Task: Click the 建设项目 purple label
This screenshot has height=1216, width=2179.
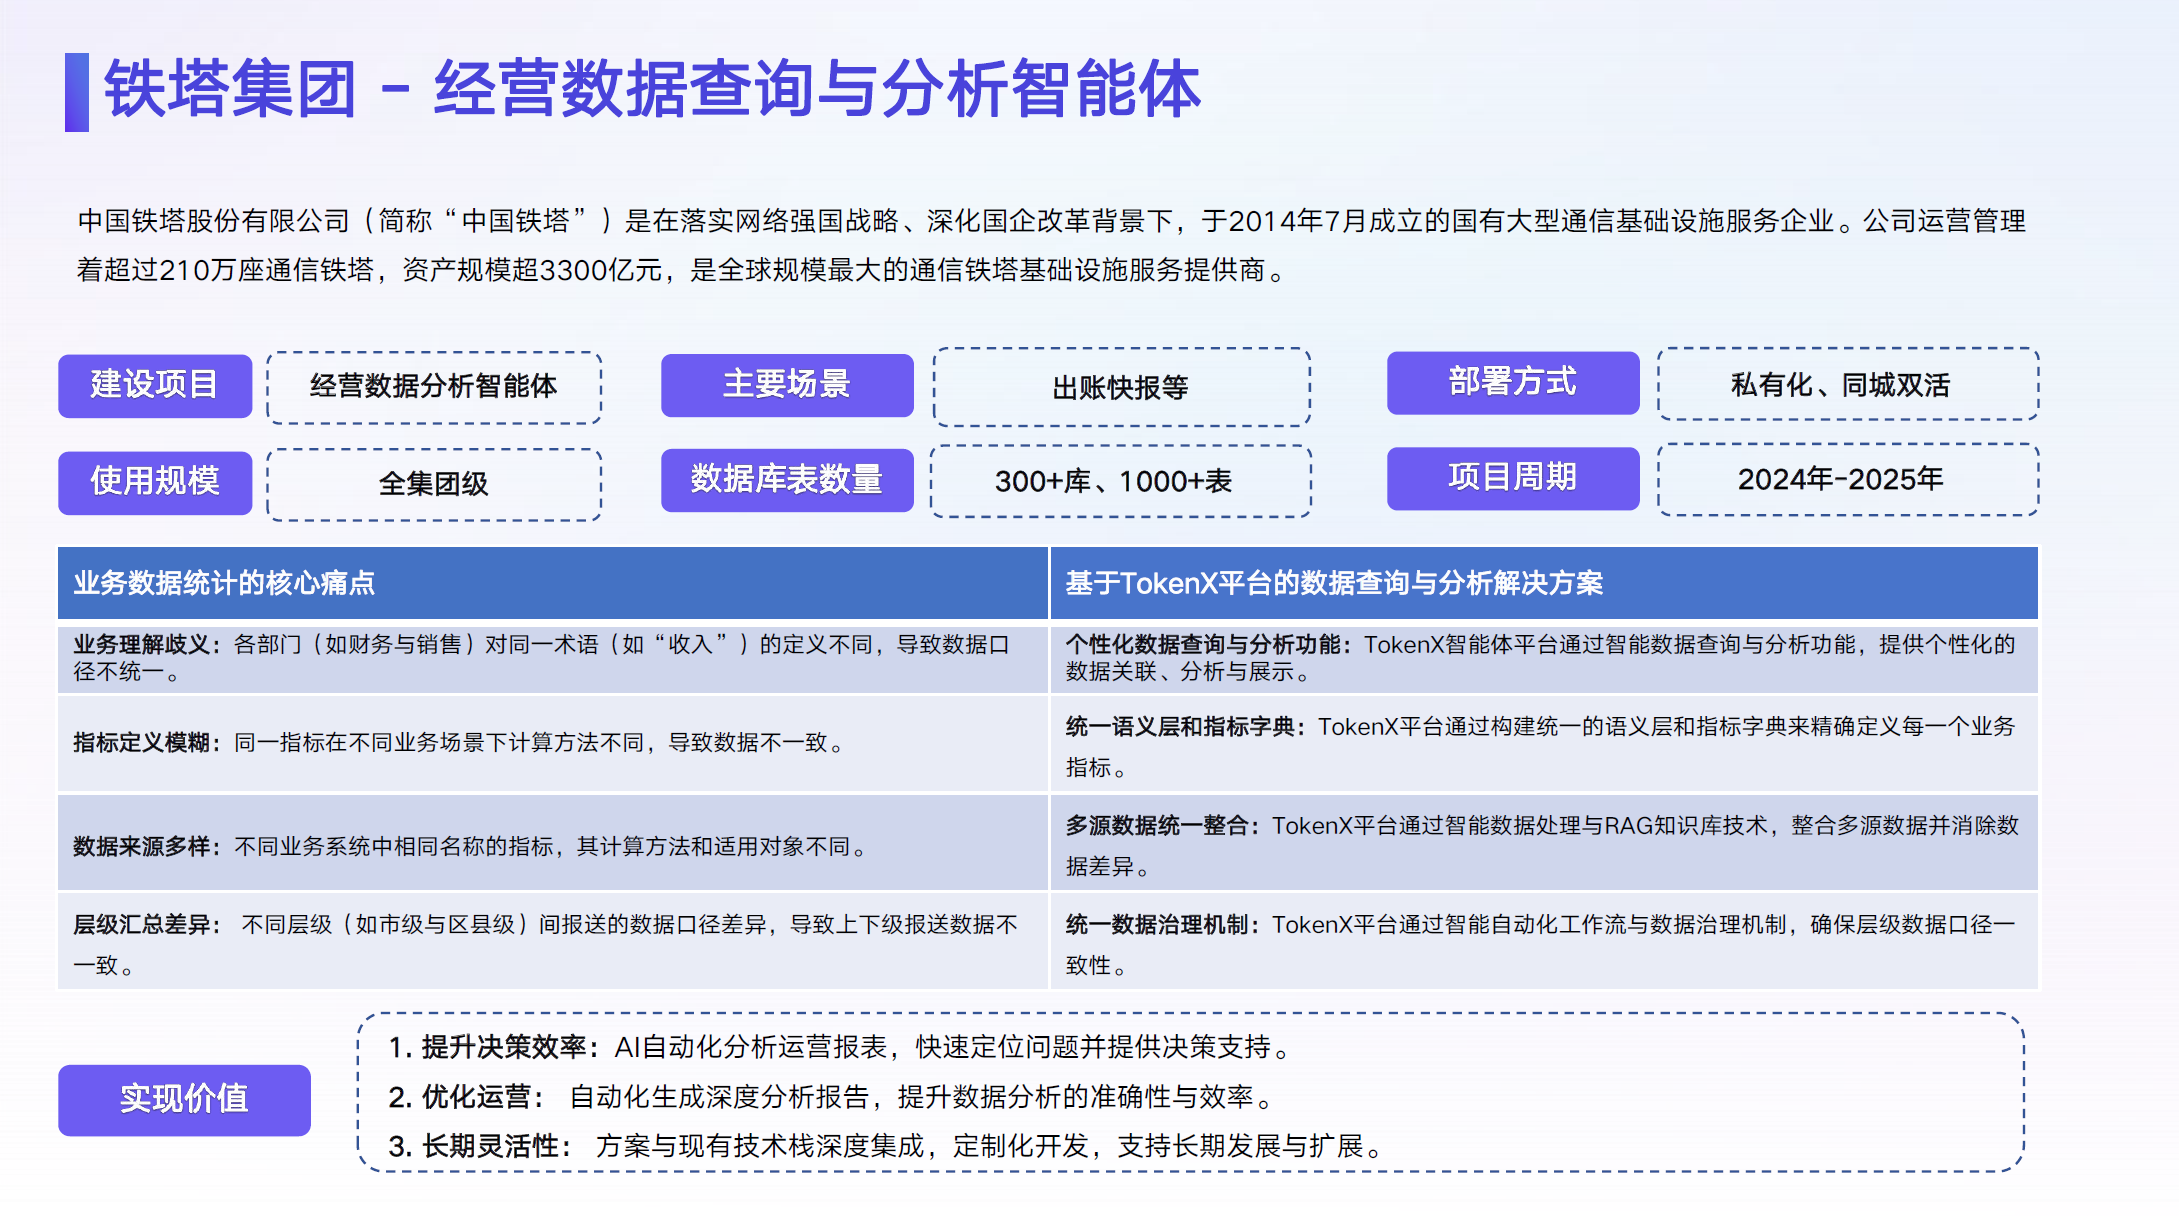Action: coord(155,385)
